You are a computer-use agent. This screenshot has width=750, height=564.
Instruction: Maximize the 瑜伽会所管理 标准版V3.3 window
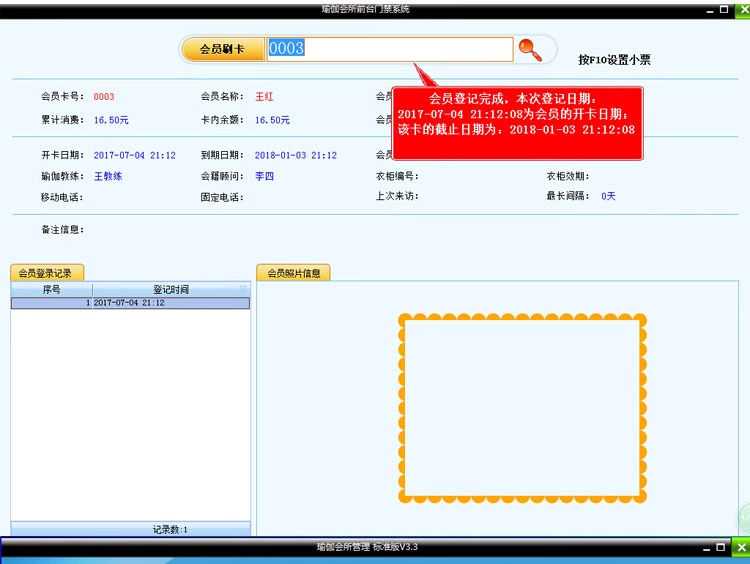pyautogui.click(x=721, y=547)
